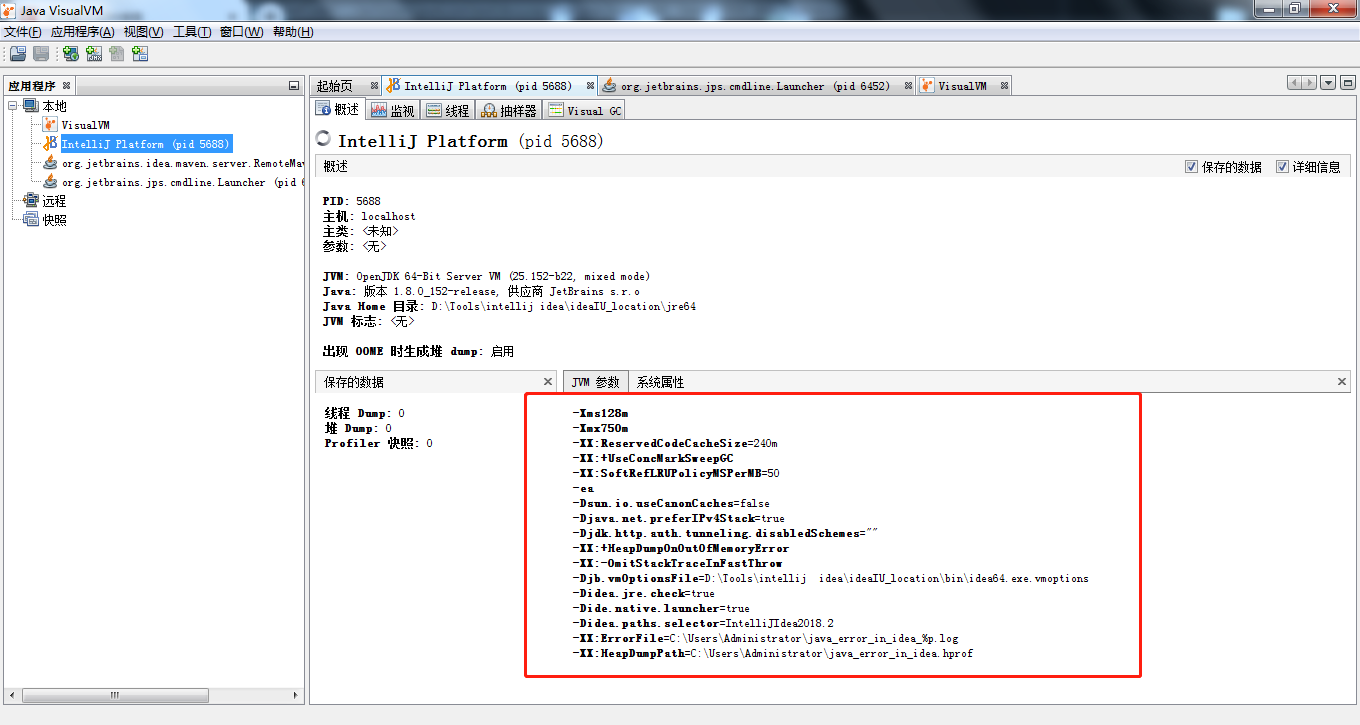Image resolution: width=1360 pixels, height=725 pixels.
Task: Click the 线程 Dump: 0 text
Action: pos(365,413)
